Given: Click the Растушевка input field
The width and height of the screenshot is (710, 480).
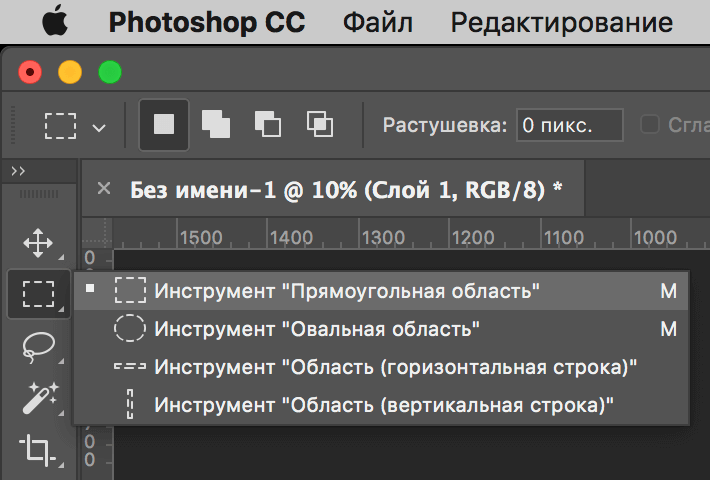Looking at the screenshot, I should pos(570,125).
